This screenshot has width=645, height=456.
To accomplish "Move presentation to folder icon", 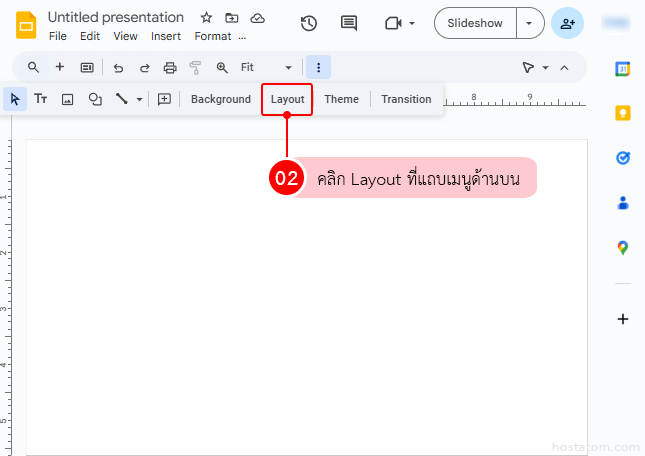I will click(x=232, y=18).
